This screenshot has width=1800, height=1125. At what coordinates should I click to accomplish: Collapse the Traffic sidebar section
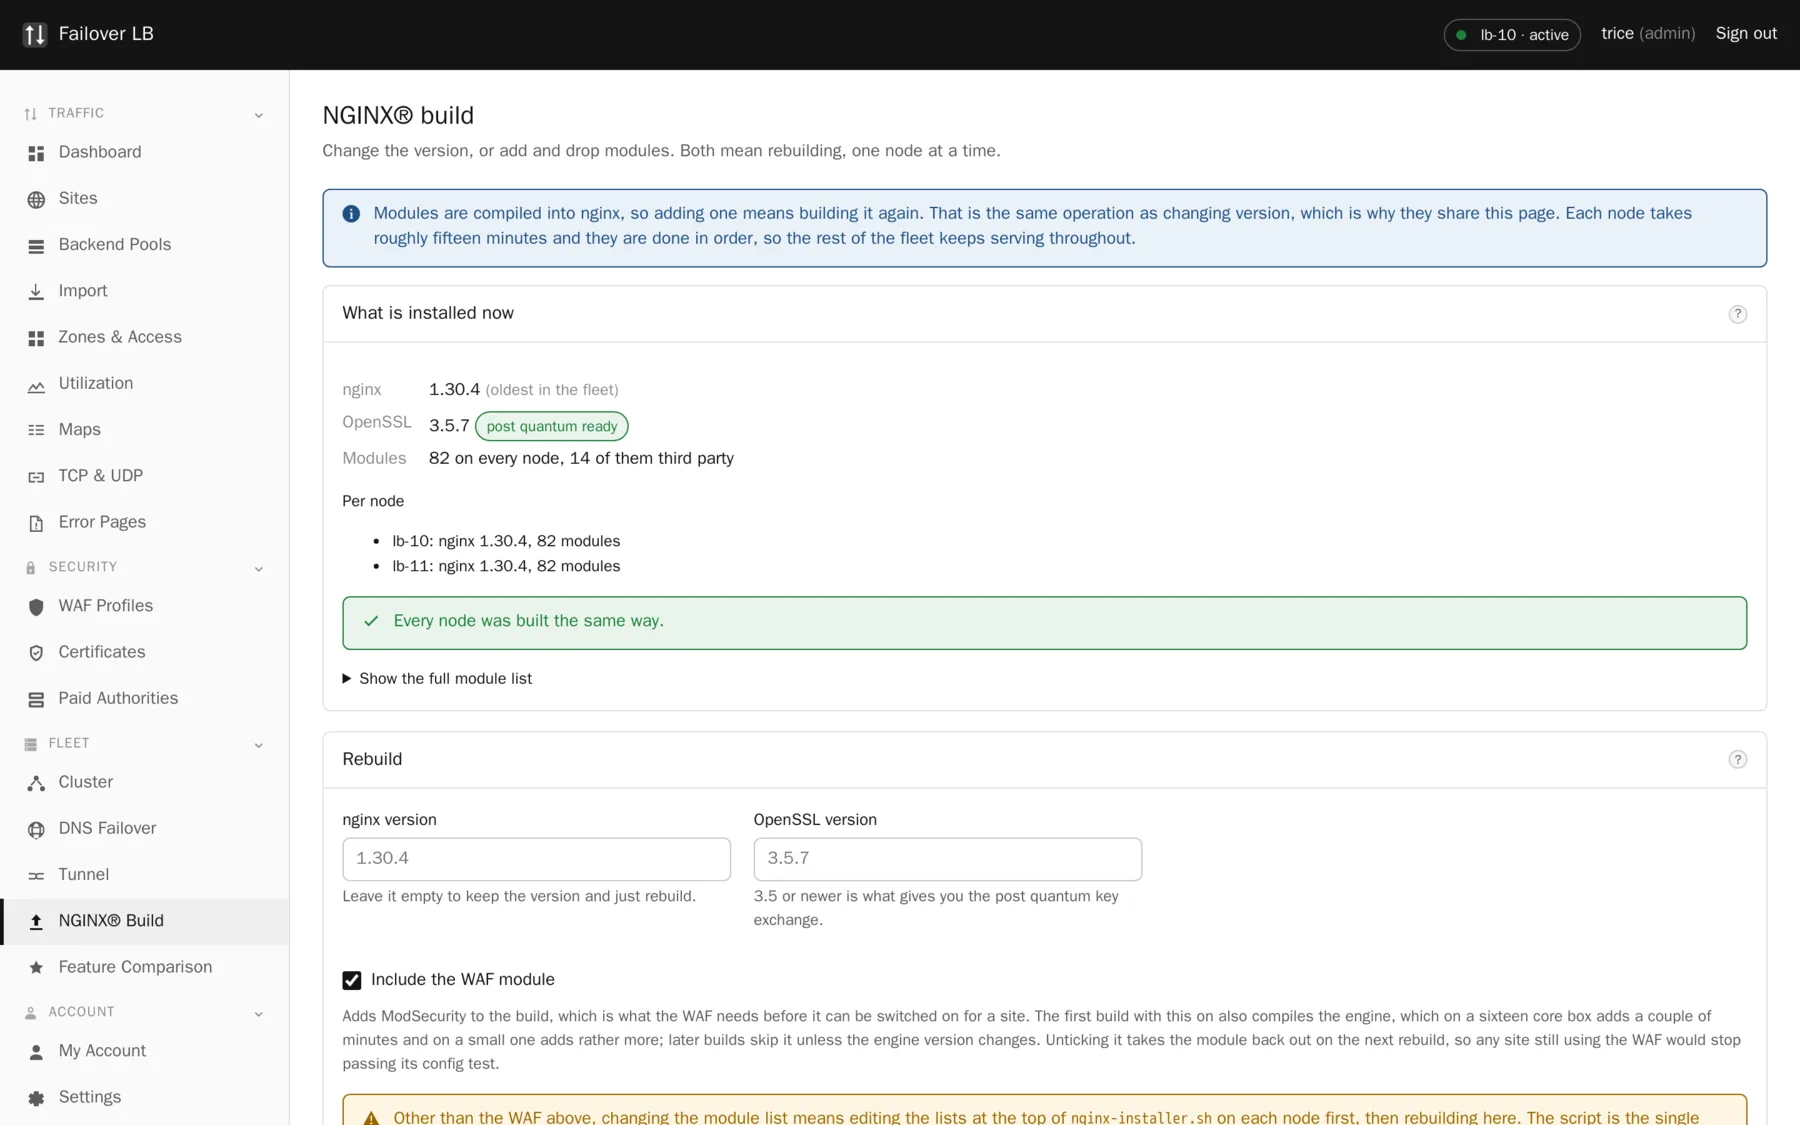pos(258,115)
